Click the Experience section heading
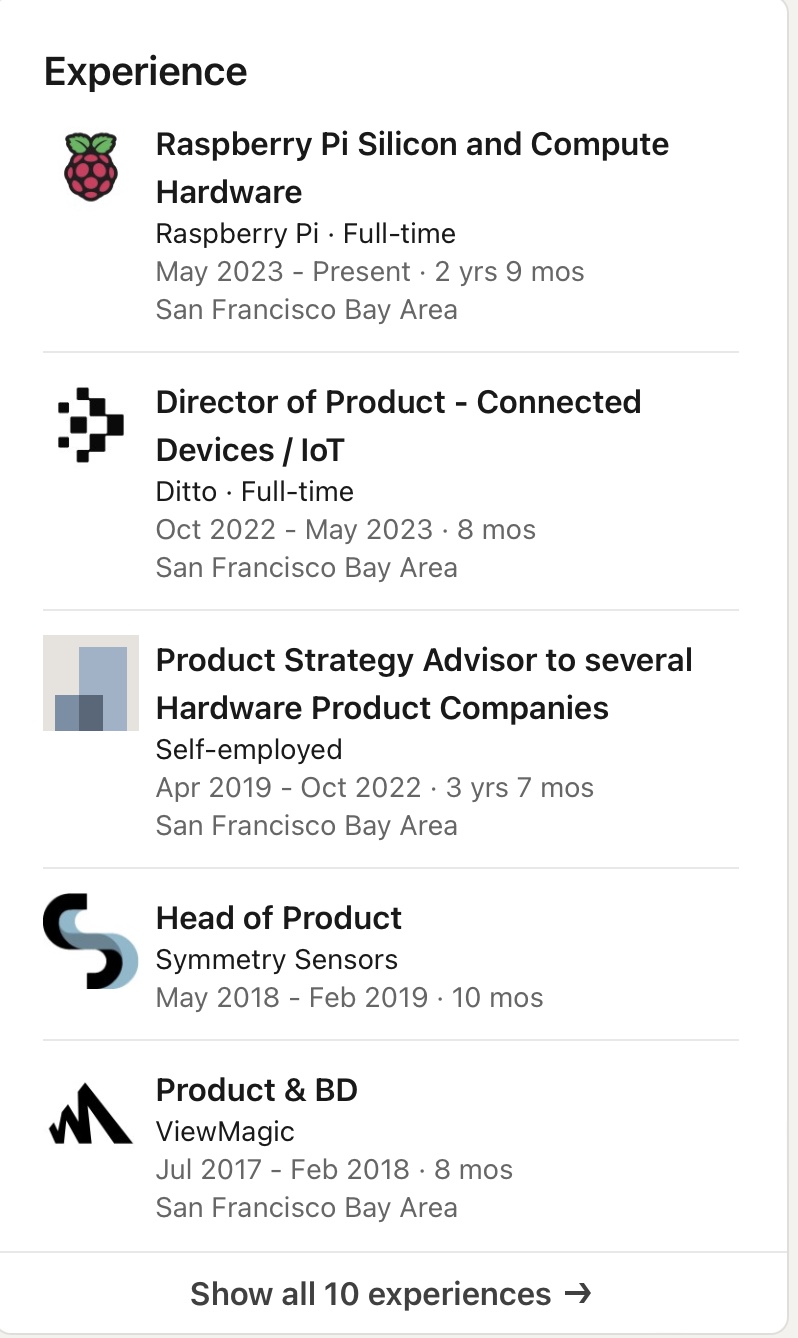798x1338 pixels. point(146,72)
